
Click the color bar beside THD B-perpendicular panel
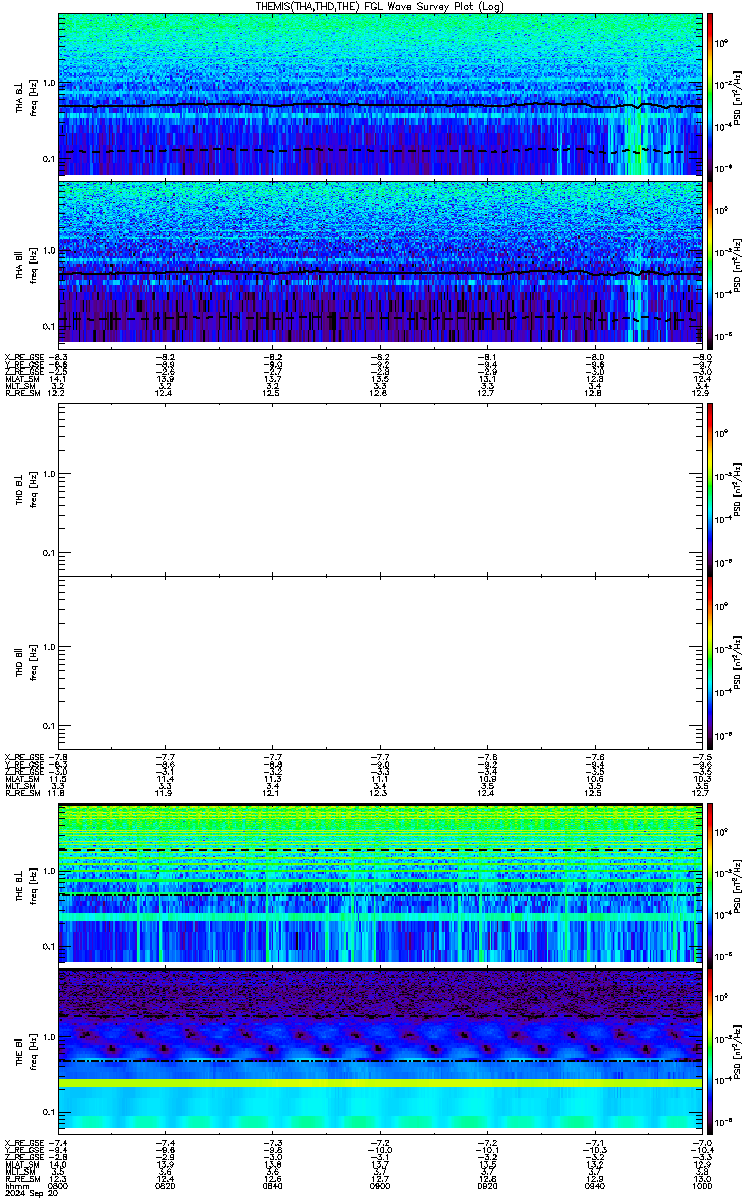pos(710,489)
